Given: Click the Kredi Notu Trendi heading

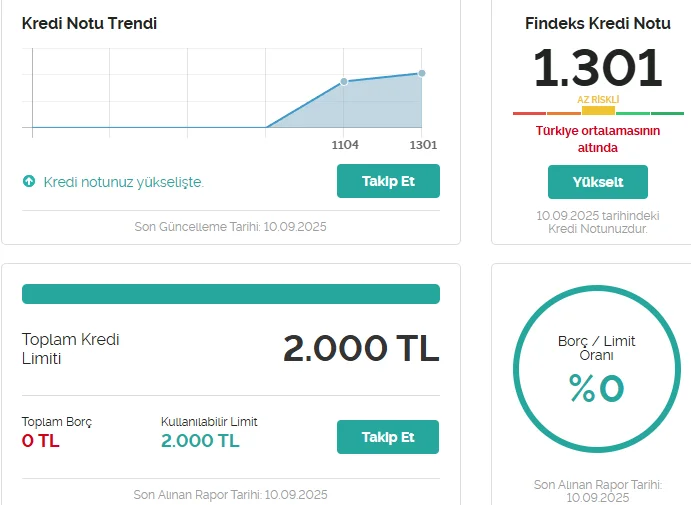Looking at the screenshot, I should [89, 23].
